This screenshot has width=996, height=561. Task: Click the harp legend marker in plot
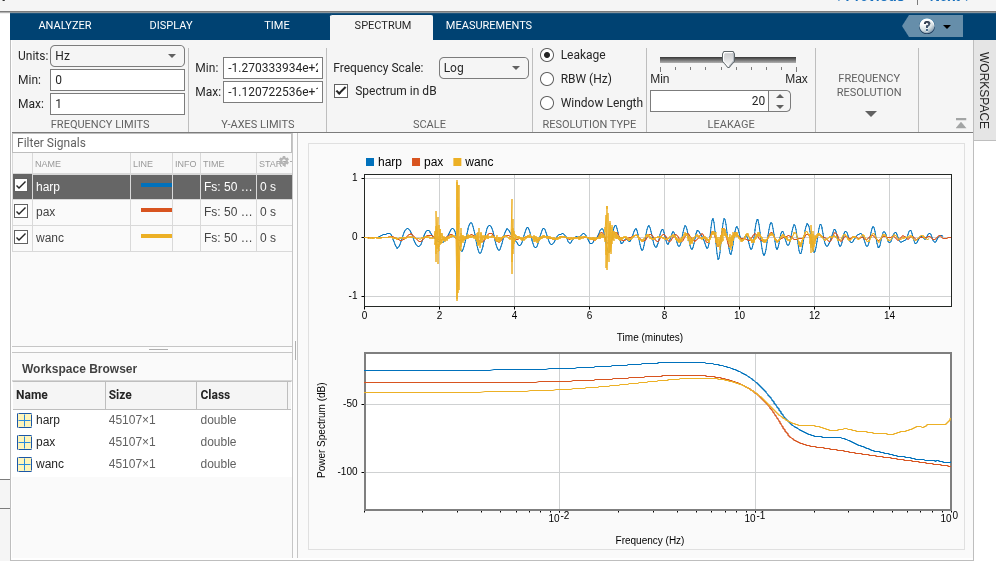[370, 162]
